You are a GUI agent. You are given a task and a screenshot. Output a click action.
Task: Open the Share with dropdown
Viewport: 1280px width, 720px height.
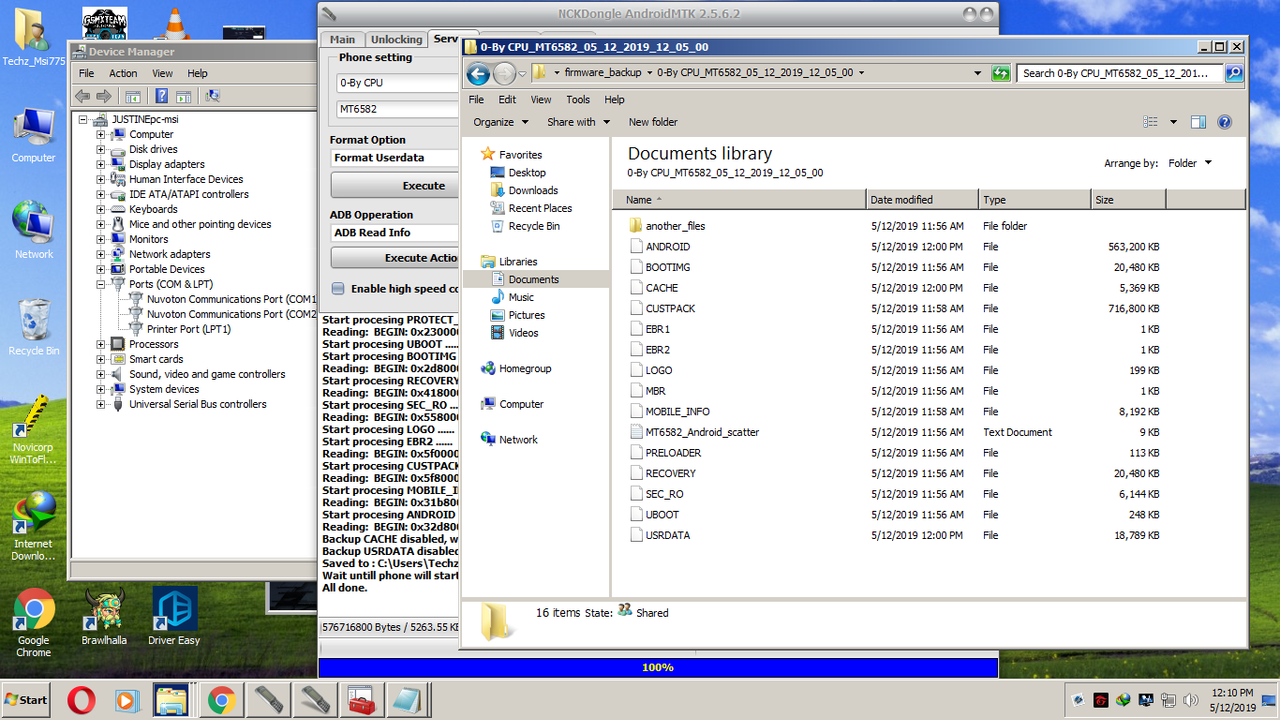pos(579,122)
